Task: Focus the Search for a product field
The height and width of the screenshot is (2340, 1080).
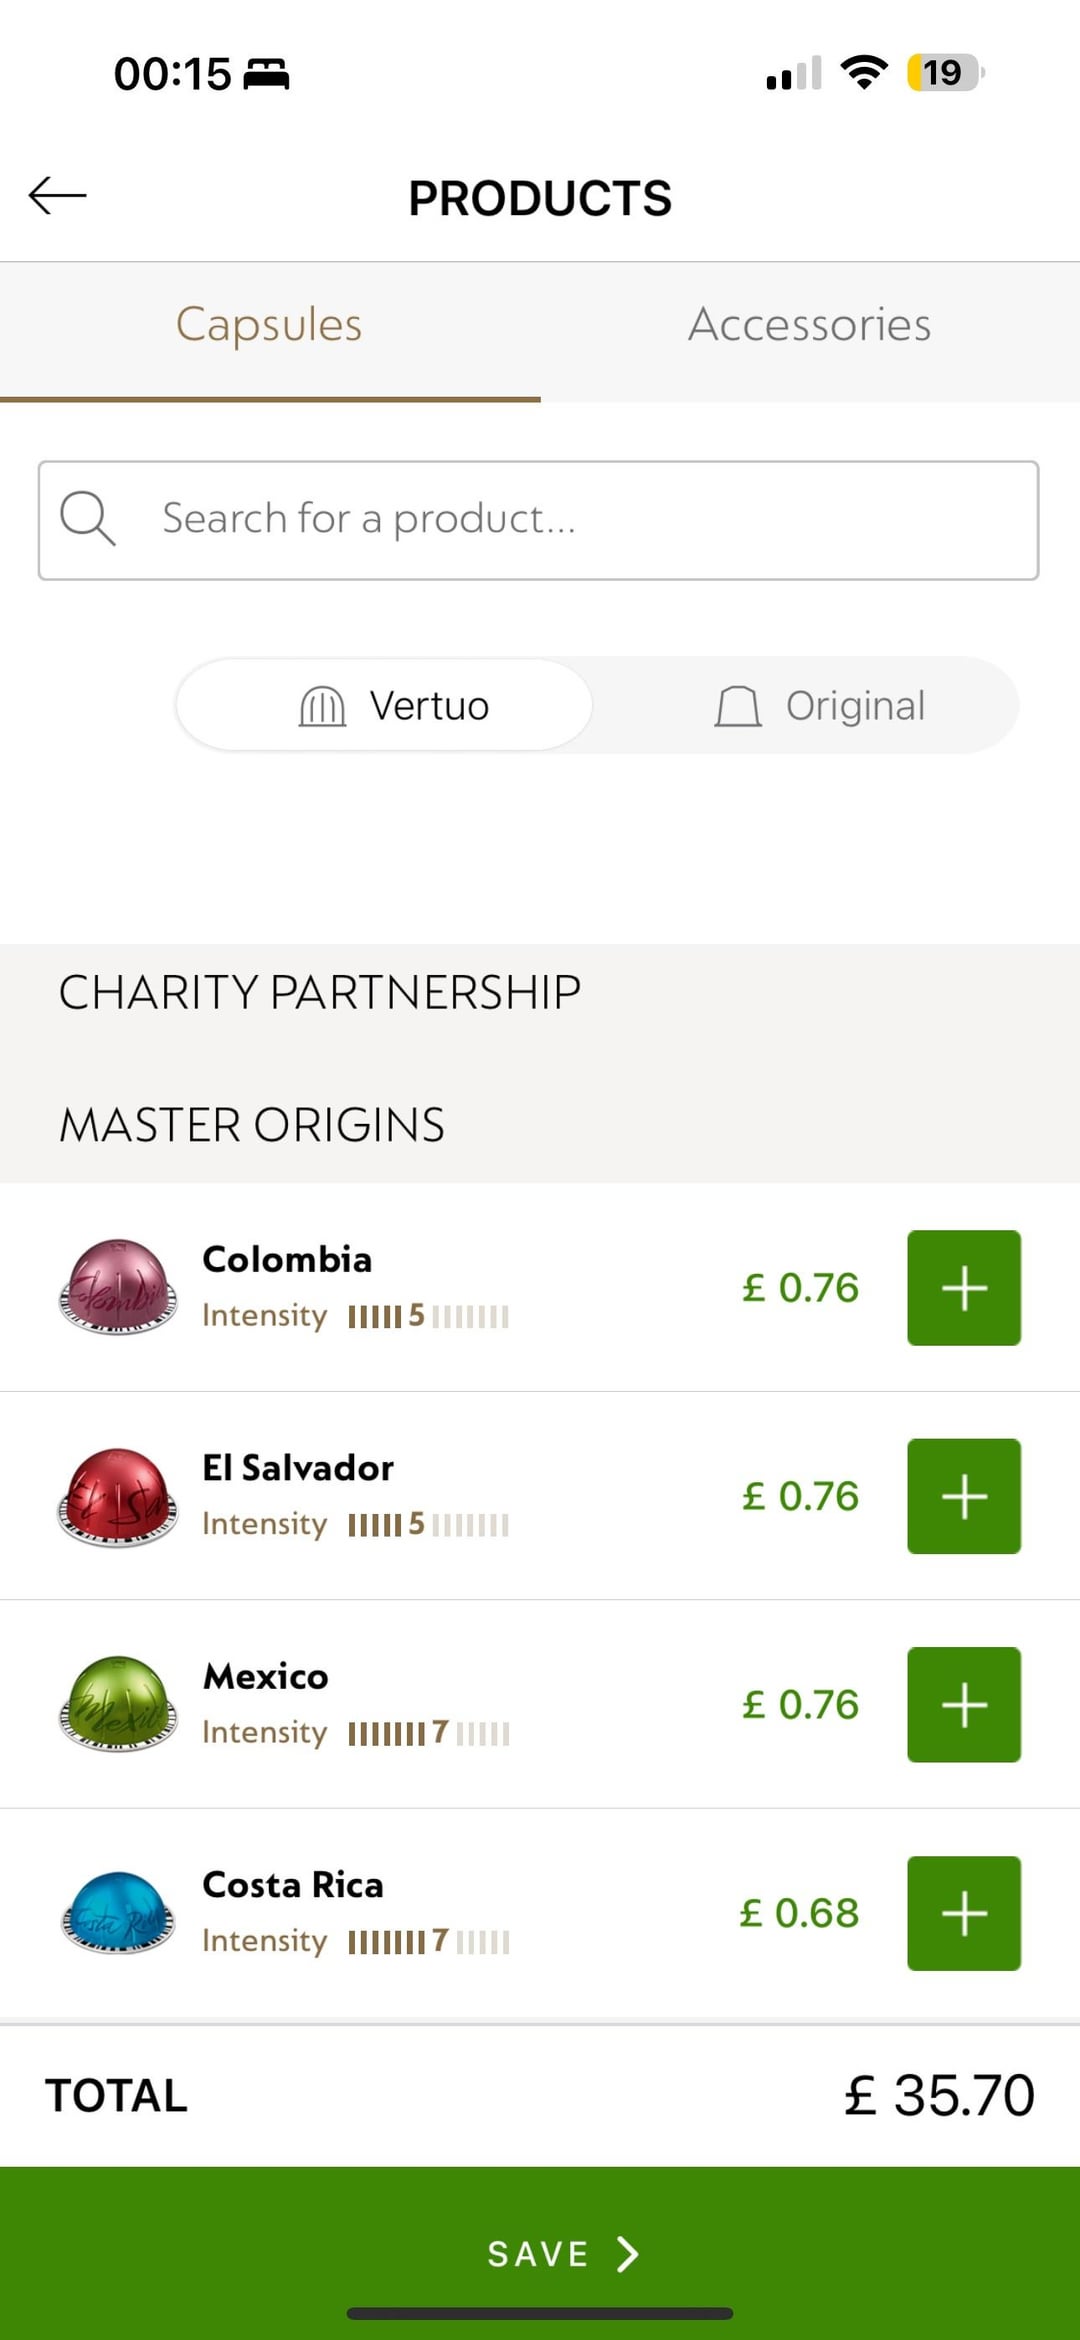Action: point(560,519)
